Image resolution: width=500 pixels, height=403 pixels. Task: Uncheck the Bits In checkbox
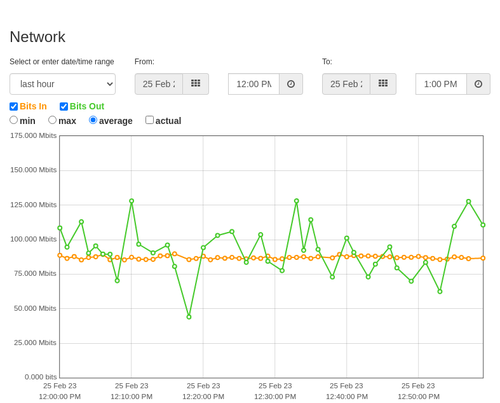14,106
